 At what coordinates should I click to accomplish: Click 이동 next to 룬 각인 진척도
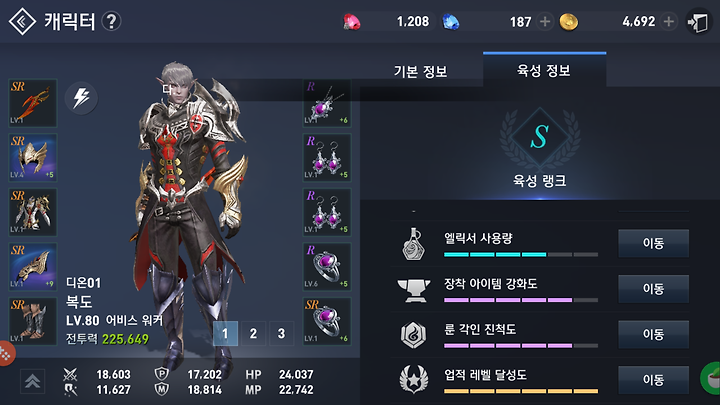tap(653, 334)
